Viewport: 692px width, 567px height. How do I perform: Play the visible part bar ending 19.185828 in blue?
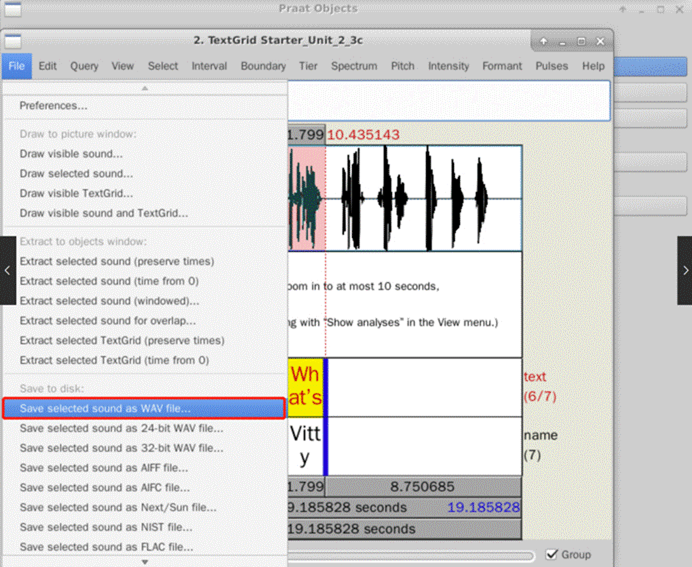tap(404, 507)
